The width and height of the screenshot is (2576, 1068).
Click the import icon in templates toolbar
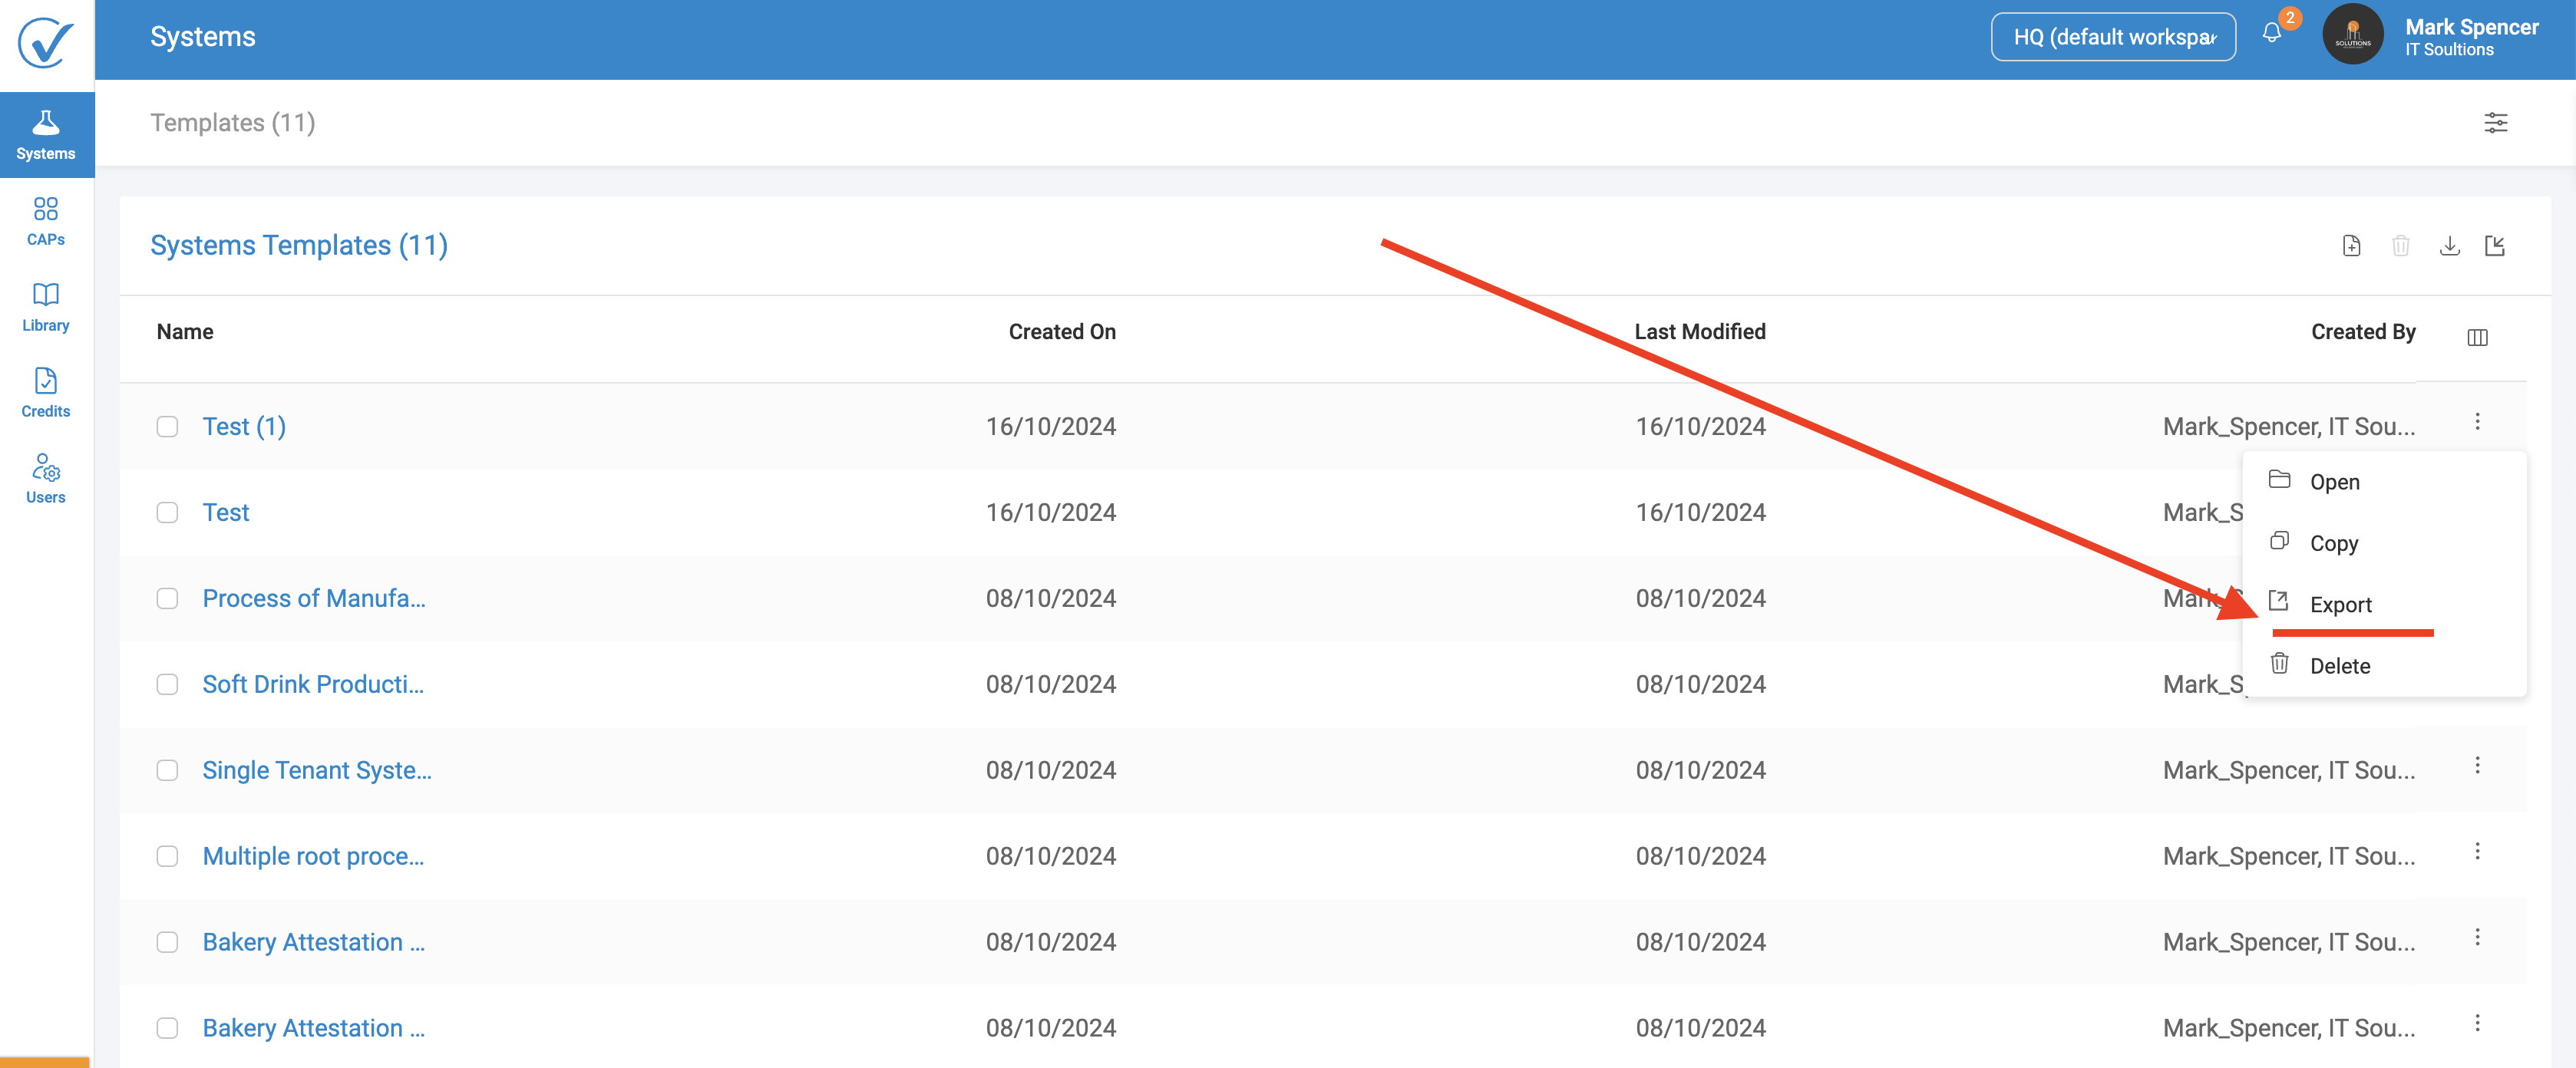2495,246
